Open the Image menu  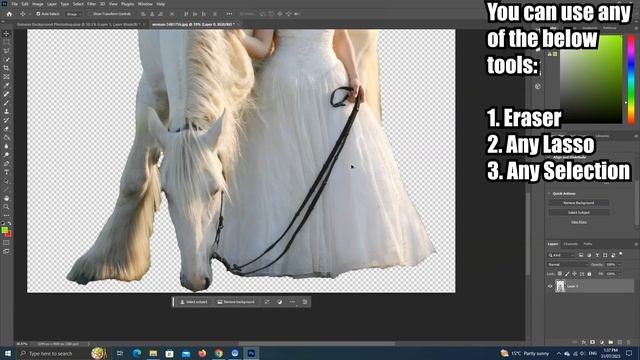(38, 4)
